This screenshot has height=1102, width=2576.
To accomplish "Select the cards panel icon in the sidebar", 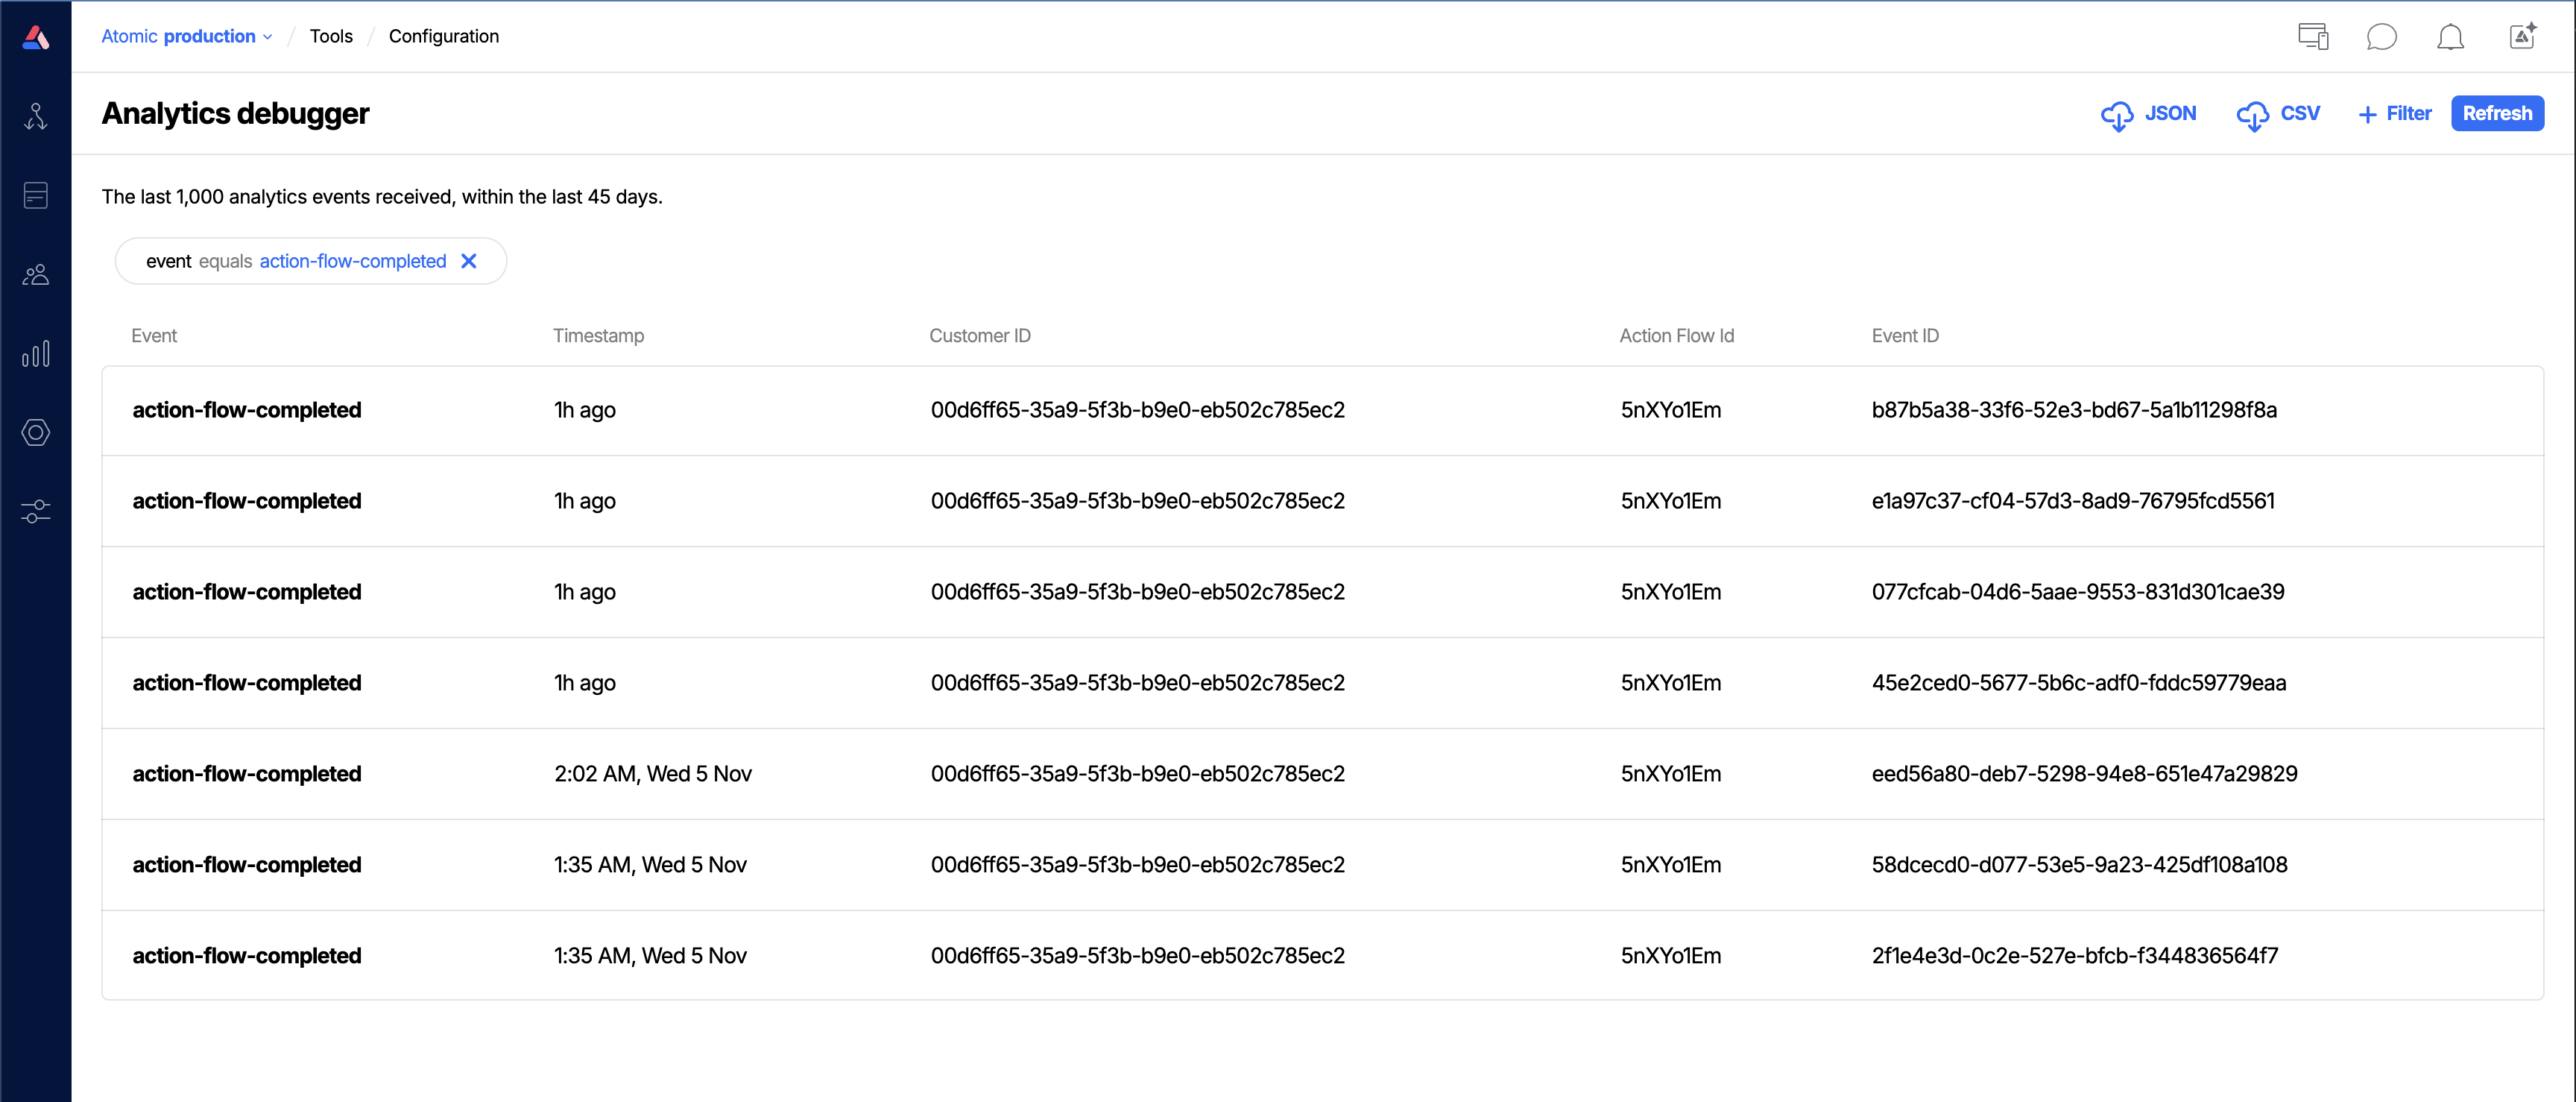I will pos(36,195).
